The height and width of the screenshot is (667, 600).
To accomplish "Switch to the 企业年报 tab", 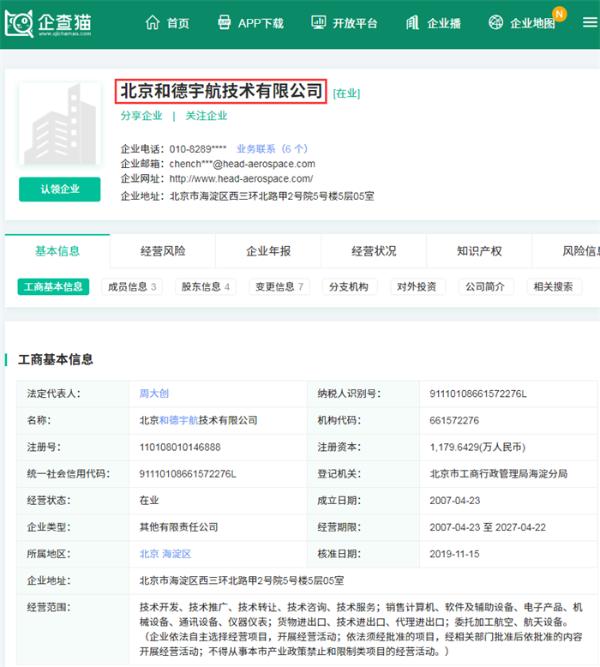I will [x=269, y=251].
